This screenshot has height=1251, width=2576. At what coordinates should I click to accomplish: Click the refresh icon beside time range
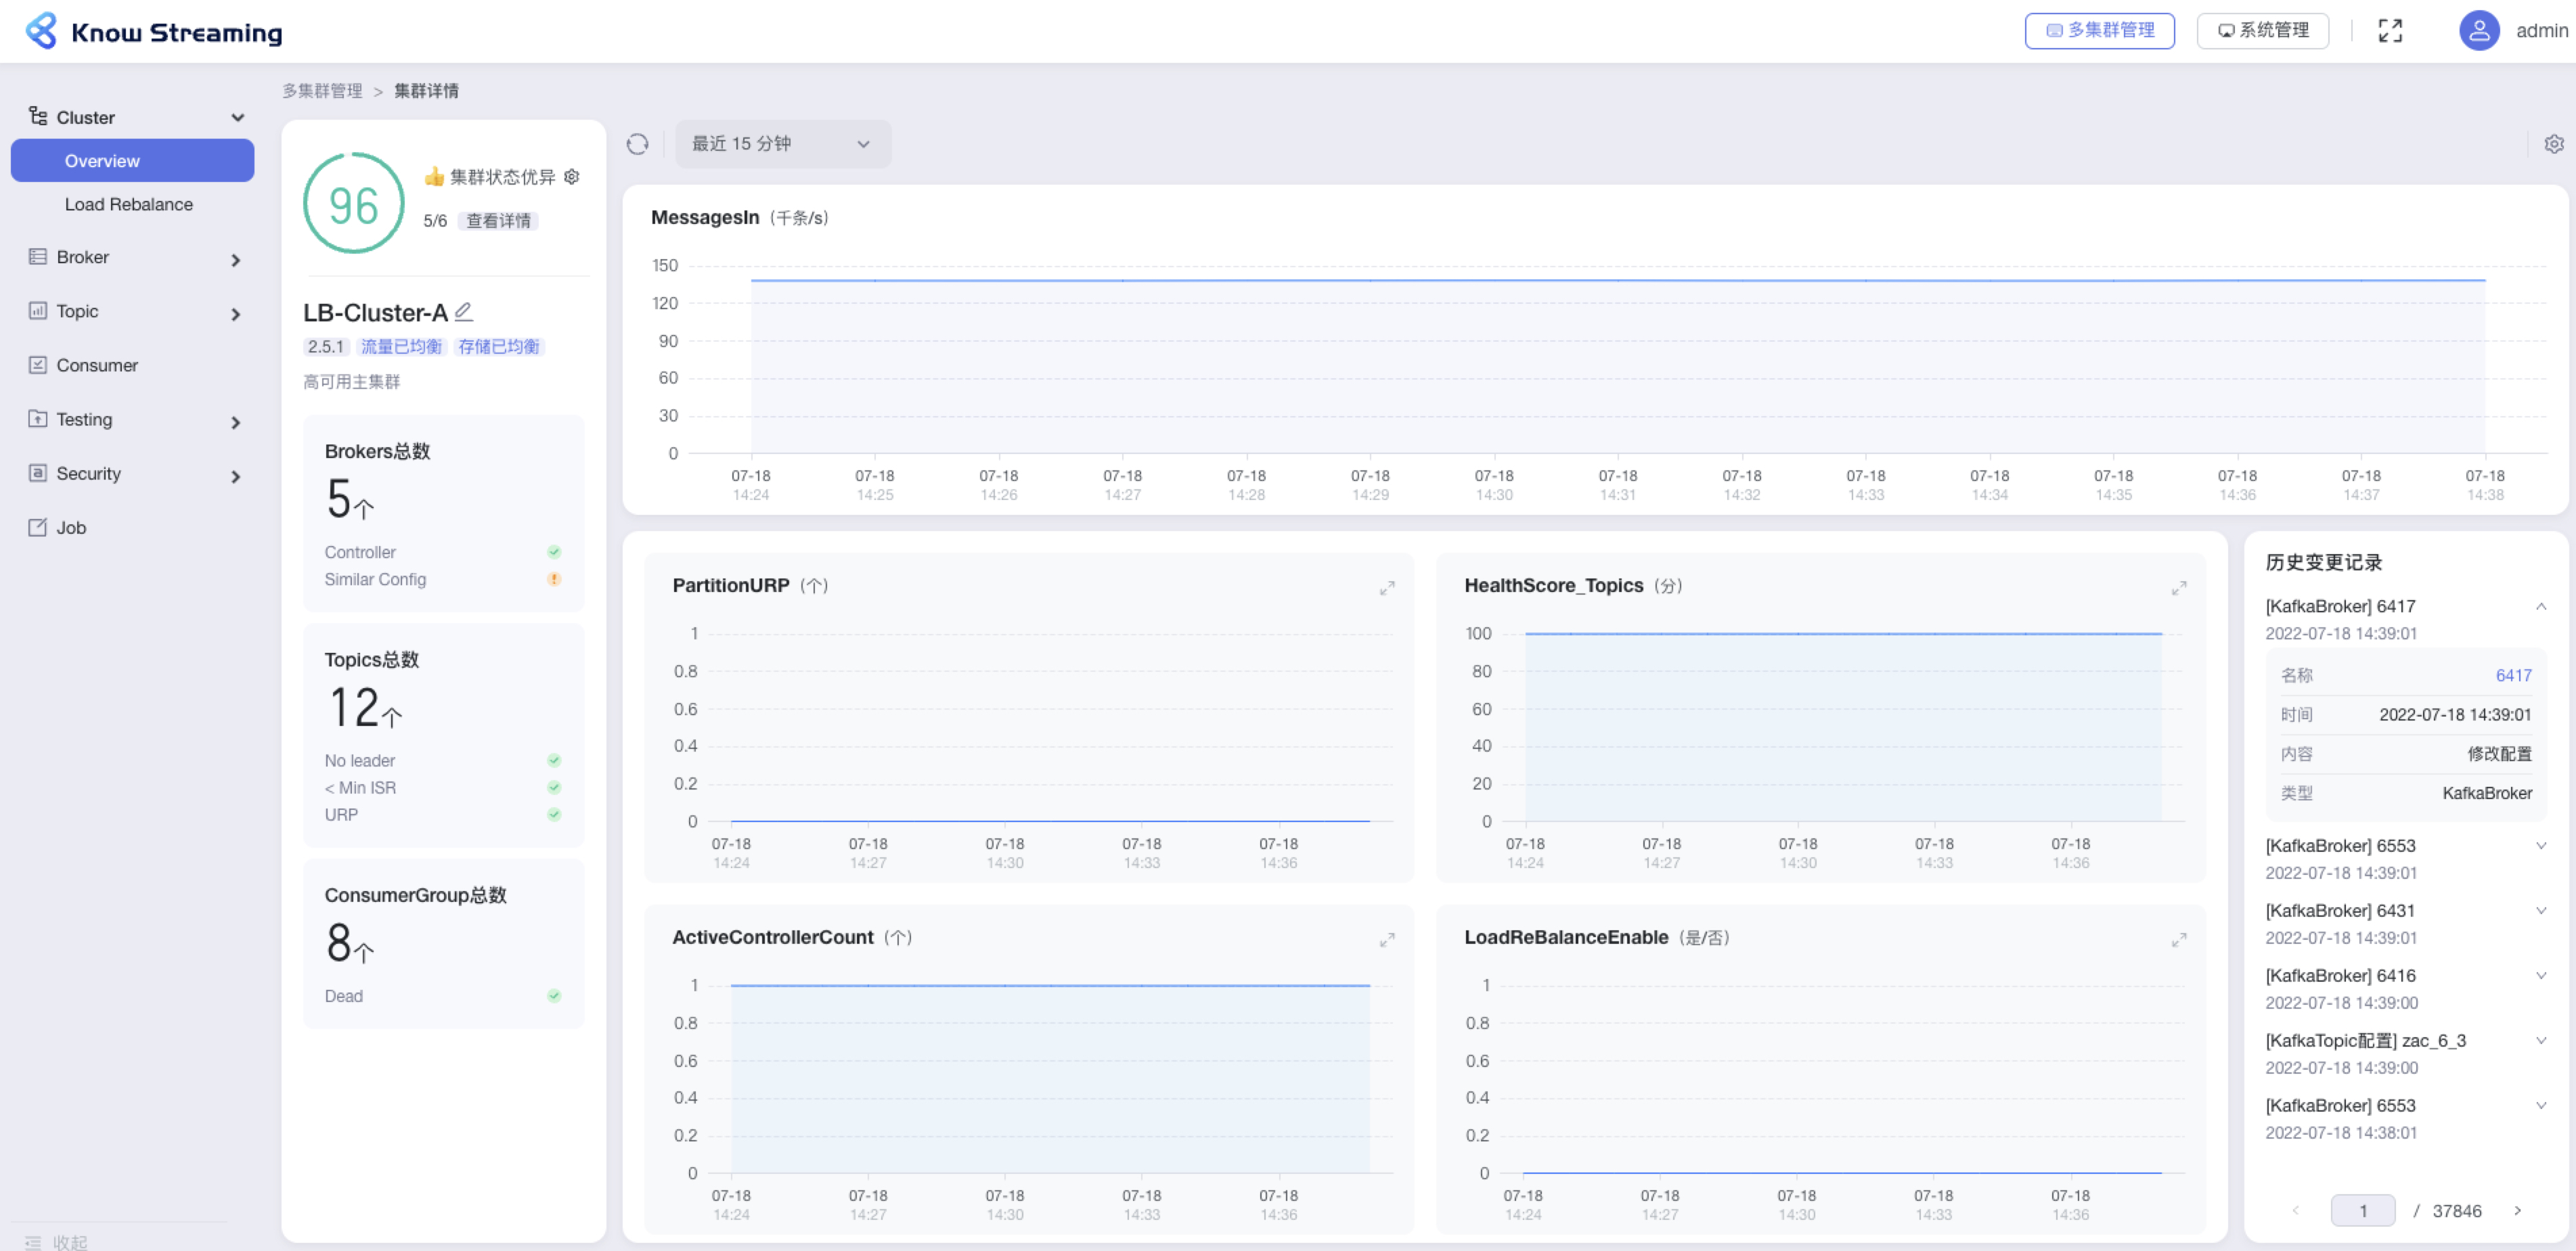pyautogui.click(x=637, y=144)
